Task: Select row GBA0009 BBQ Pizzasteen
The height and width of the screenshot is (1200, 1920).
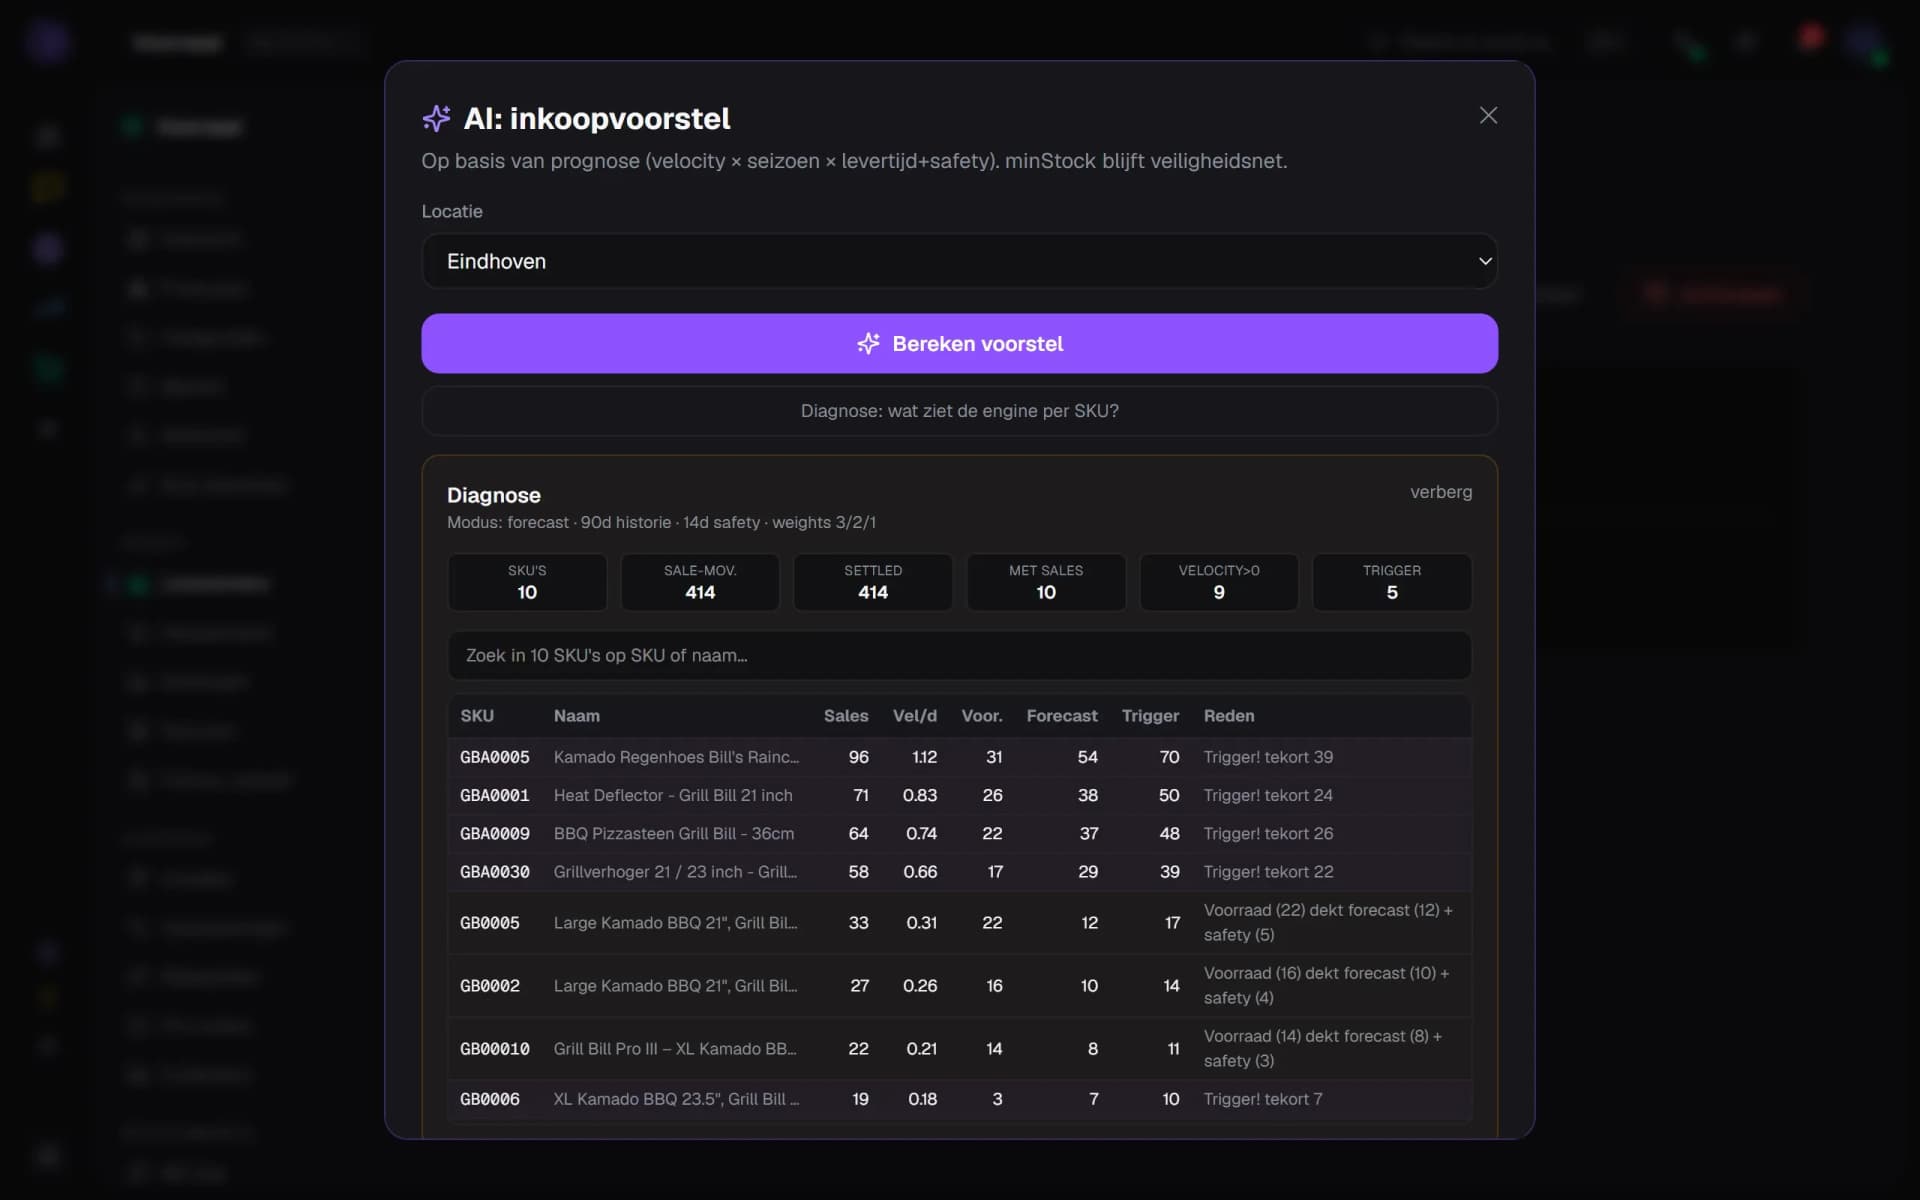Action: [x=959, y=833]
